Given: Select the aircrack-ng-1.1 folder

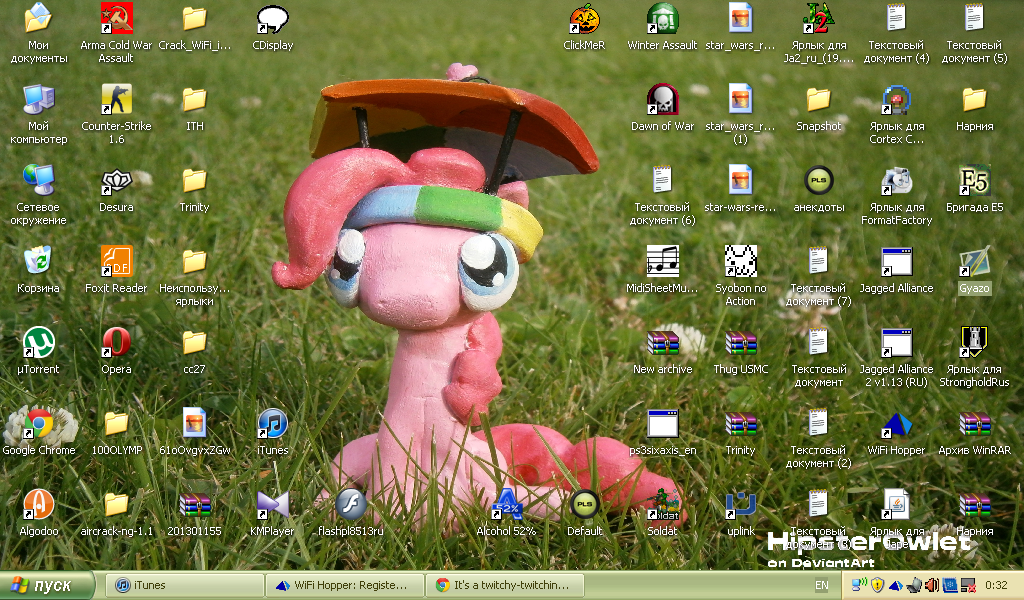Looking at the screenshot, I should click(116, 504).
